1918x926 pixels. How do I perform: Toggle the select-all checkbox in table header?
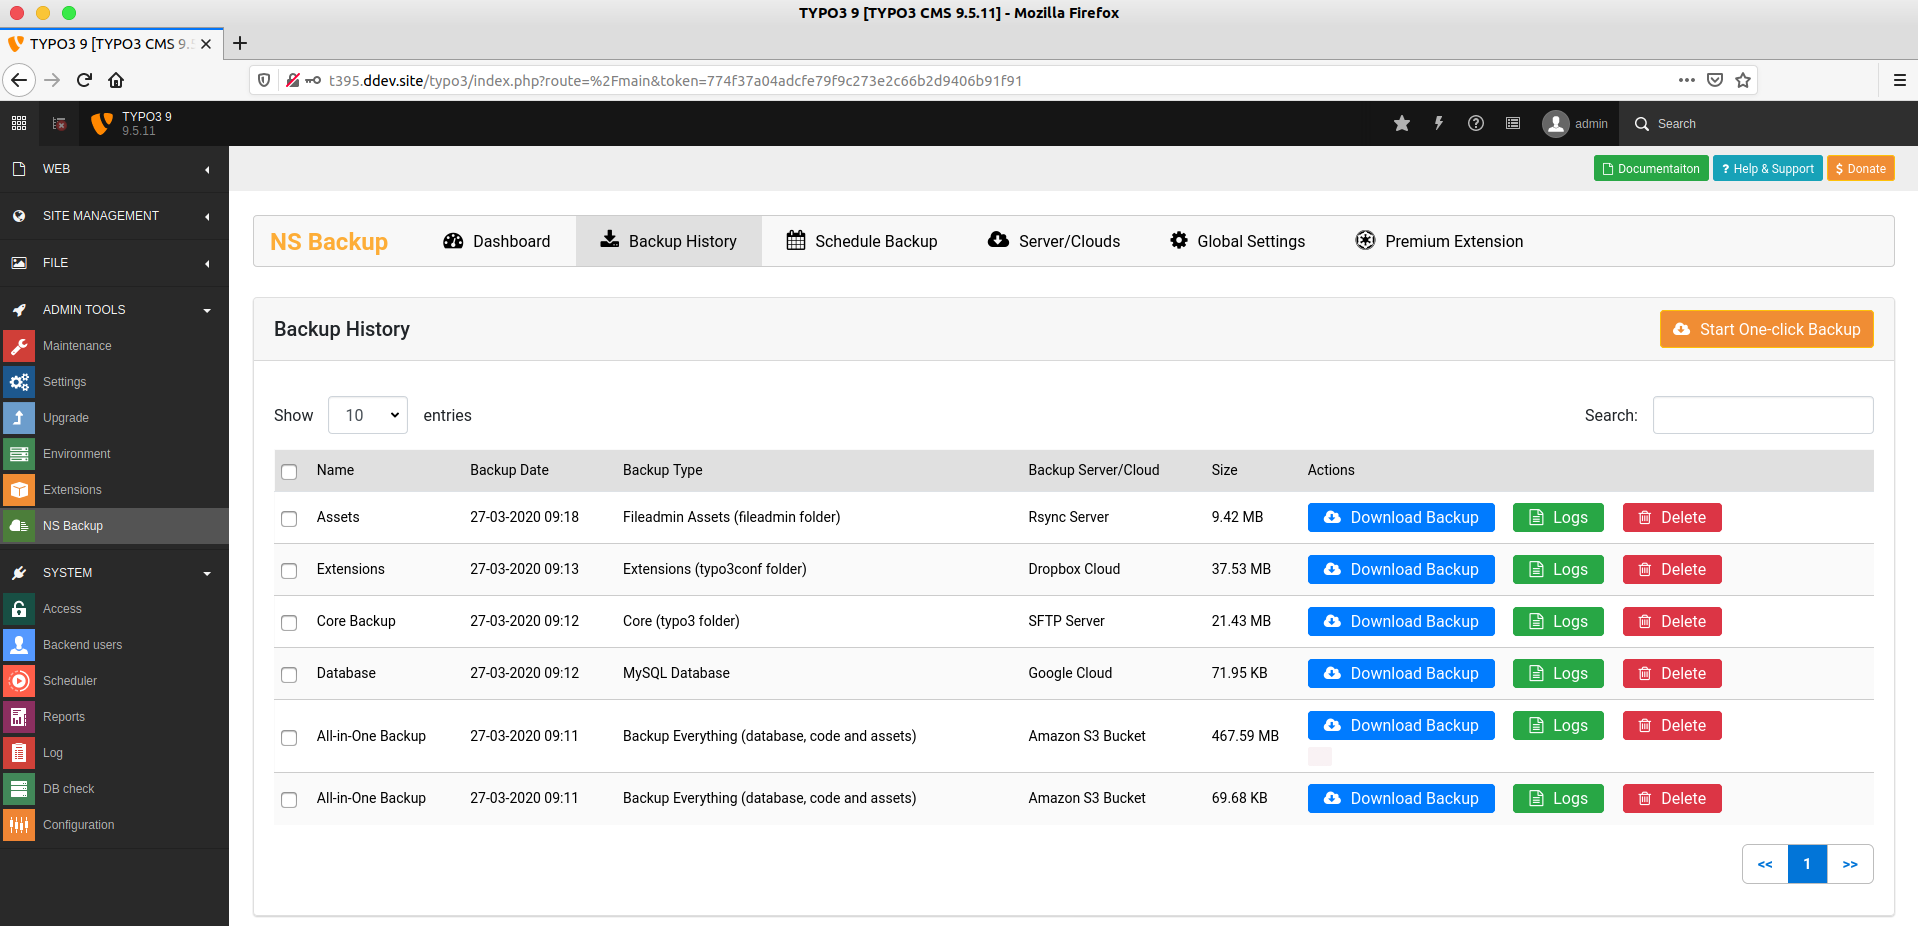click(289, 471)
